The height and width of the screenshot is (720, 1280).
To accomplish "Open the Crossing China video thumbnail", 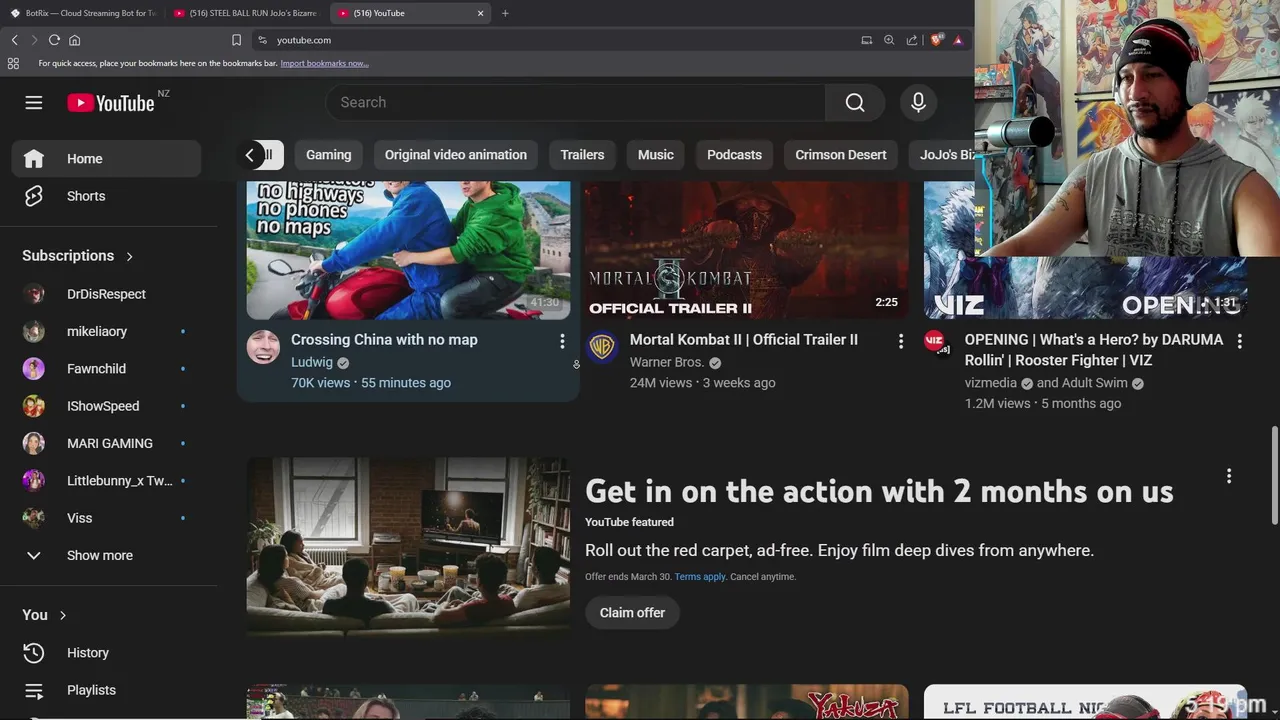I will (x=408, y=250).
